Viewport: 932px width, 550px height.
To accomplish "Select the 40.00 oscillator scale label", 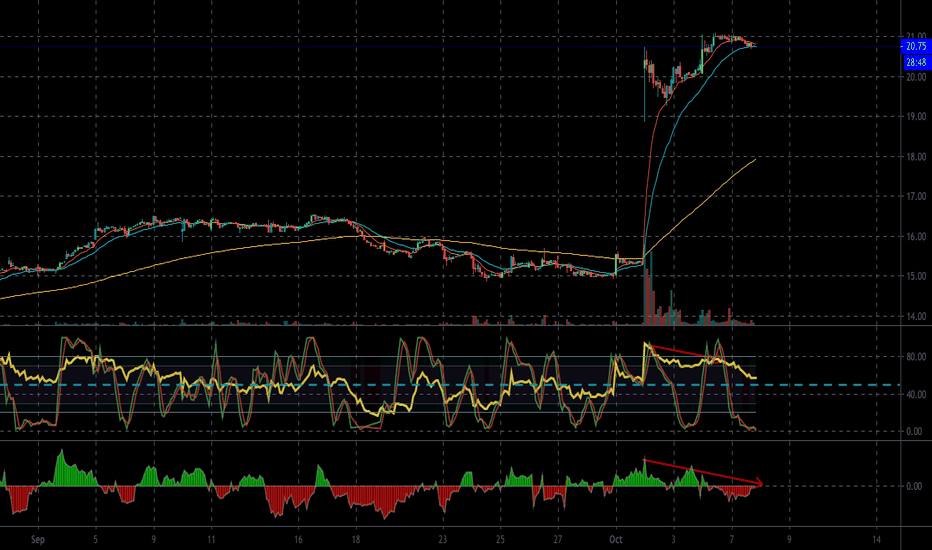I will point(916,394).
